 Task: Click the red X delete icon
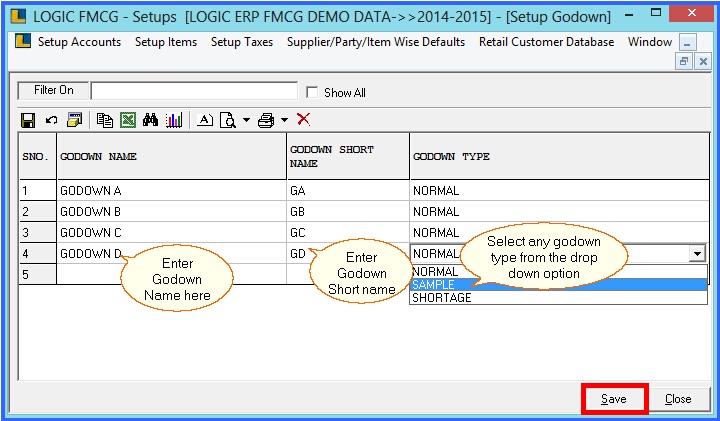point(303,120)
